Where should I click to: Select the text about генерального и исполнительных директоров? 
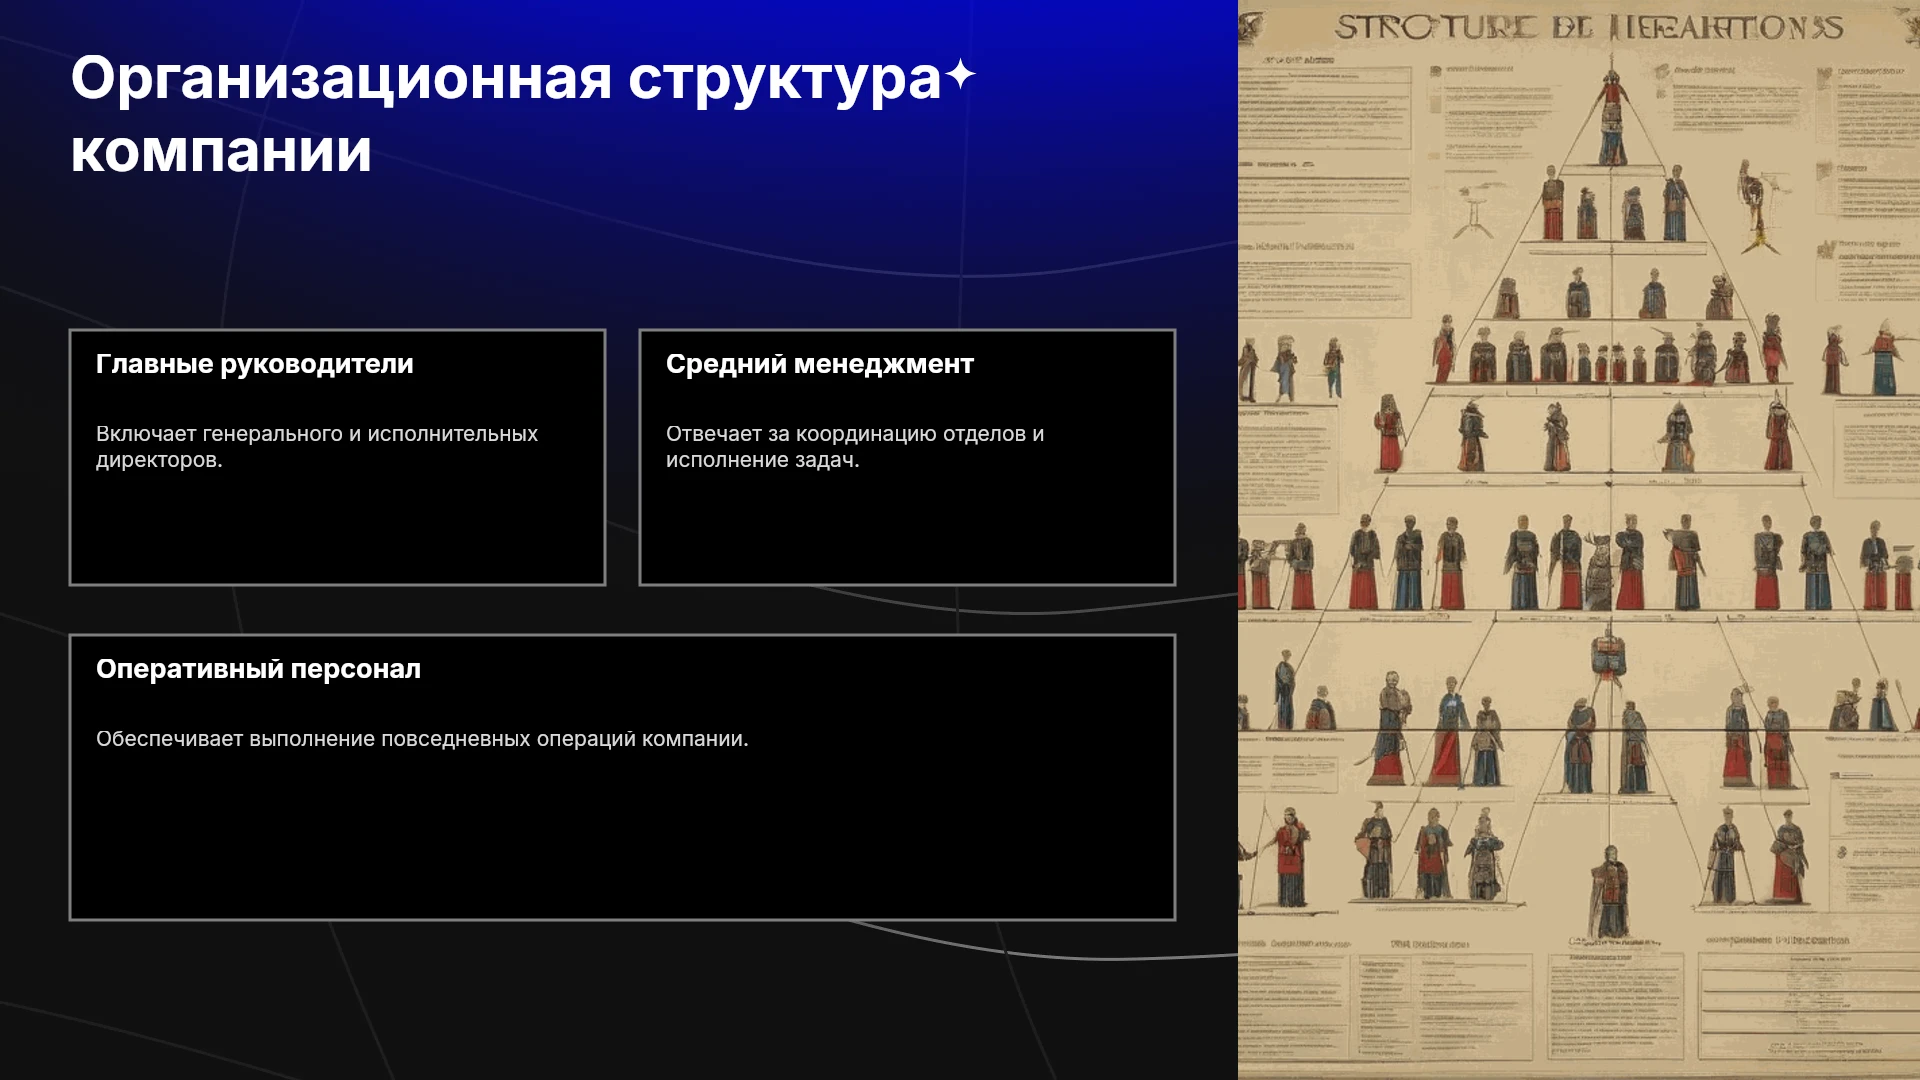point(317,447)
